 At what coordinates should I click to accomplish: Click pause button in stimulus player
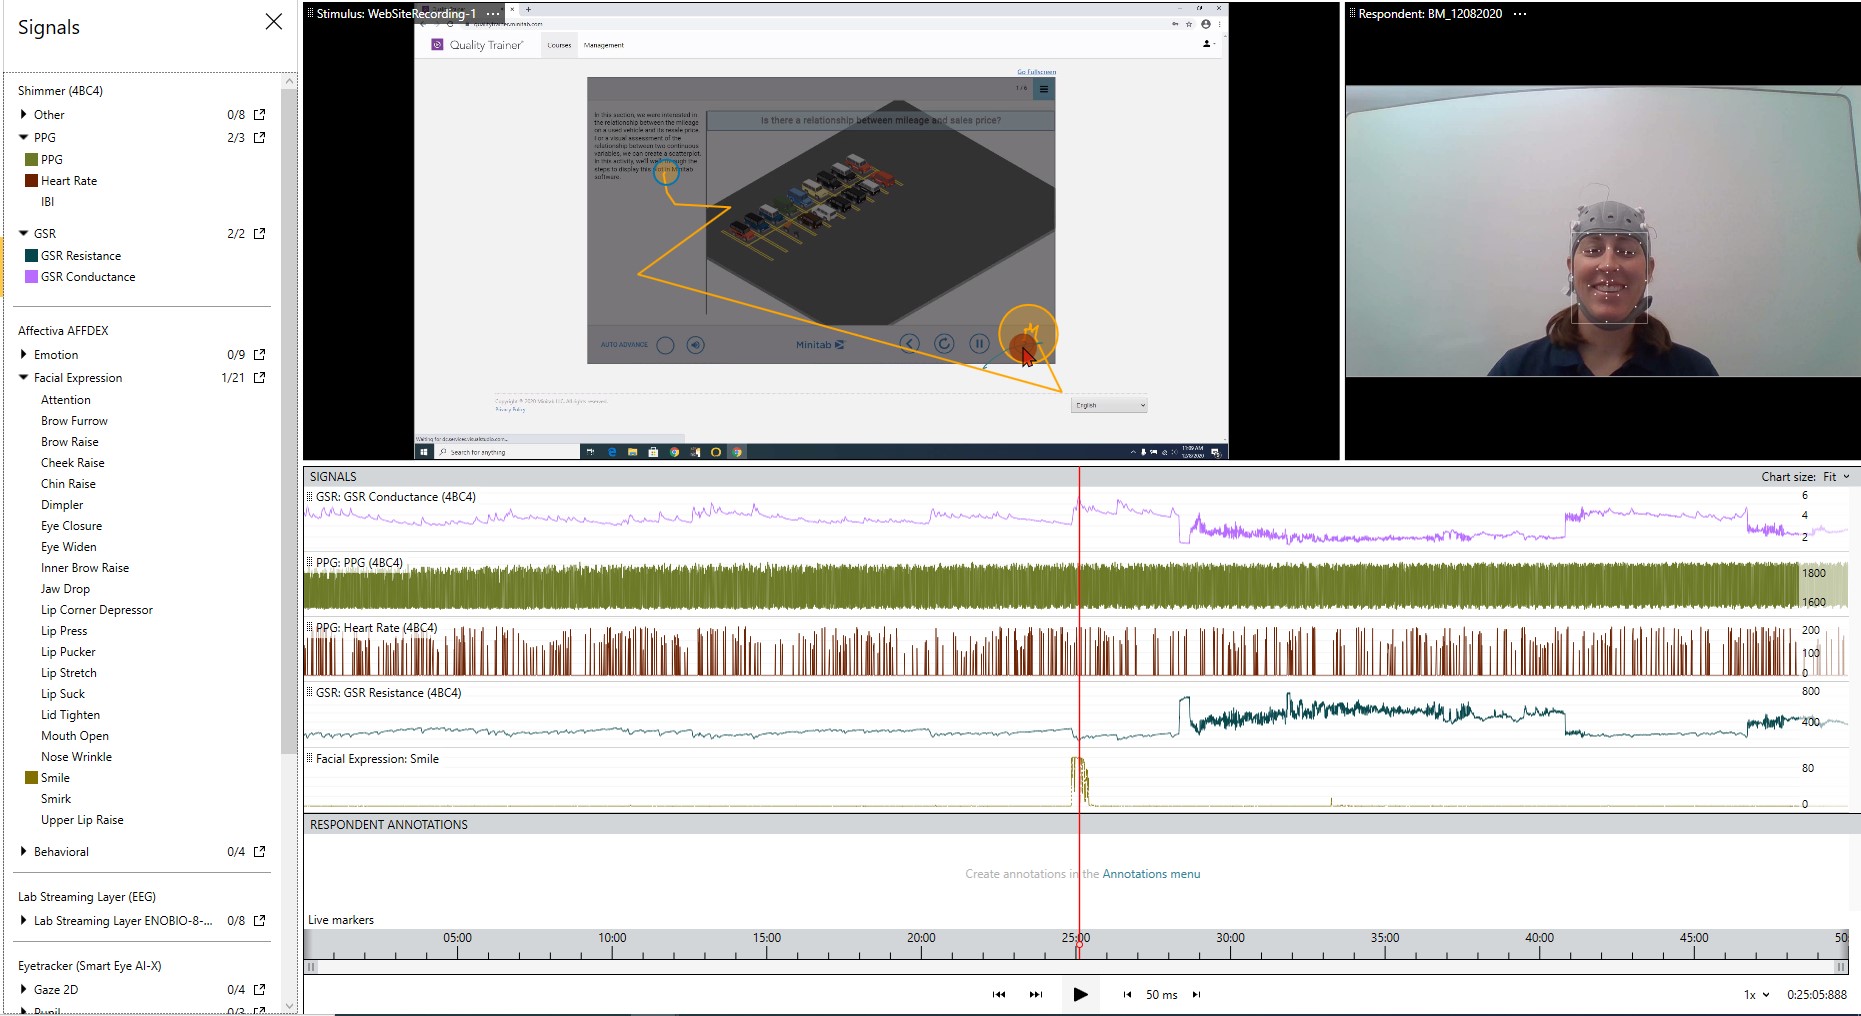click(x=979, y=344)
